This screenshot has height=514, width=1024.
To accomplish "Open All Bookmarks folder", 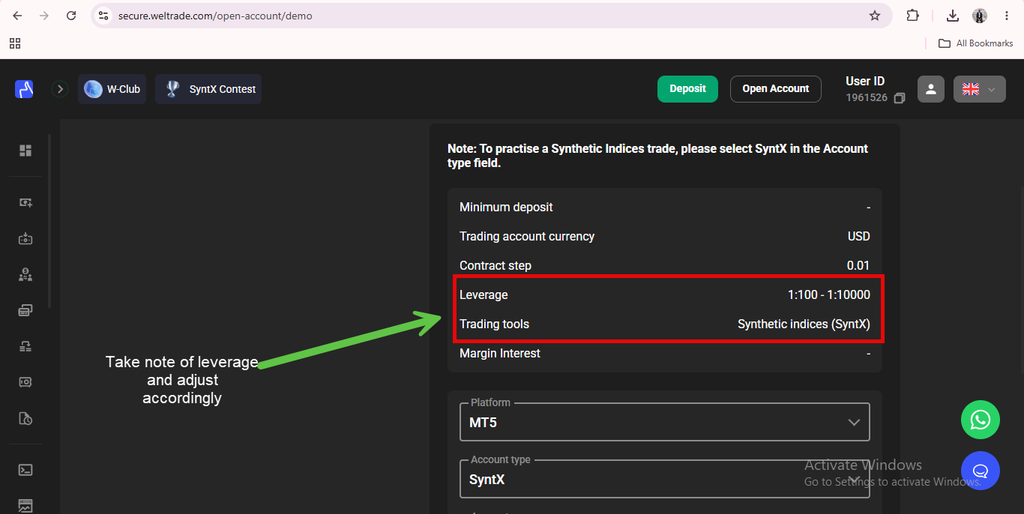I will 976,43.
